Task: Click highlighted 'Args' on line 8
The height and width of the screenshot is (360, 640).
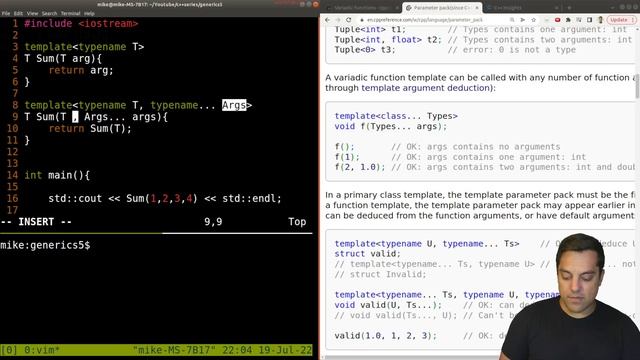Action: tap(234, 105)
